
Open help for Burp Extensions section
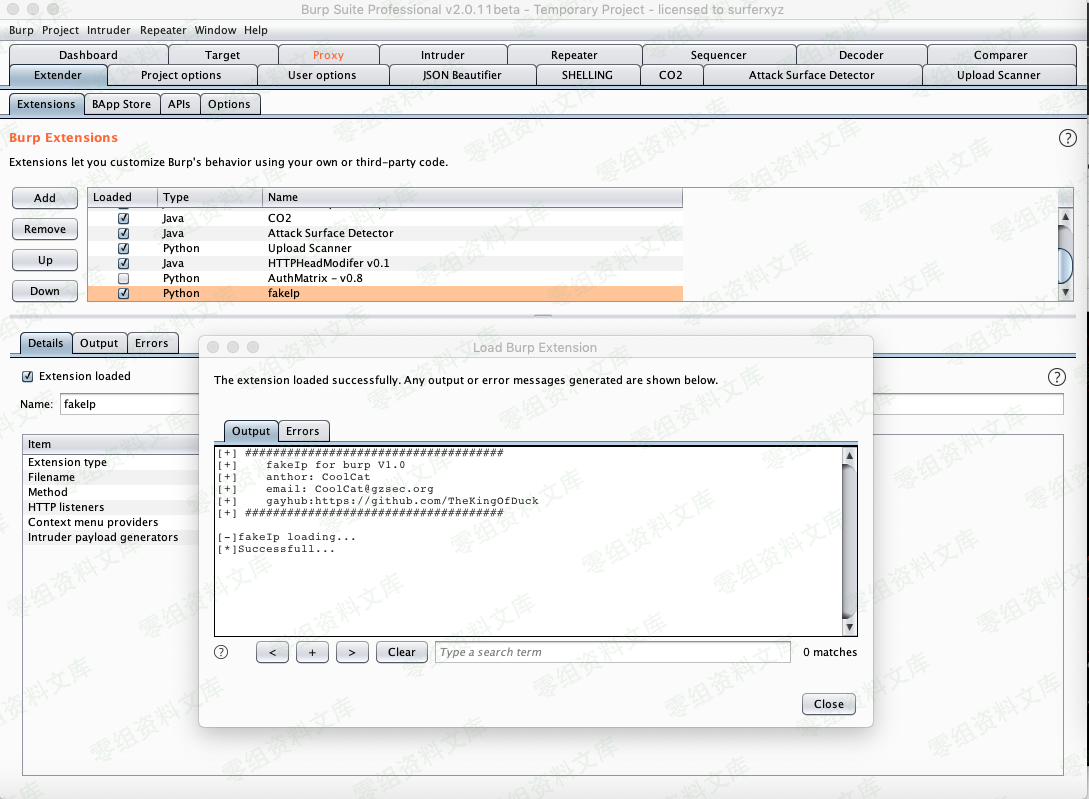1067,138
